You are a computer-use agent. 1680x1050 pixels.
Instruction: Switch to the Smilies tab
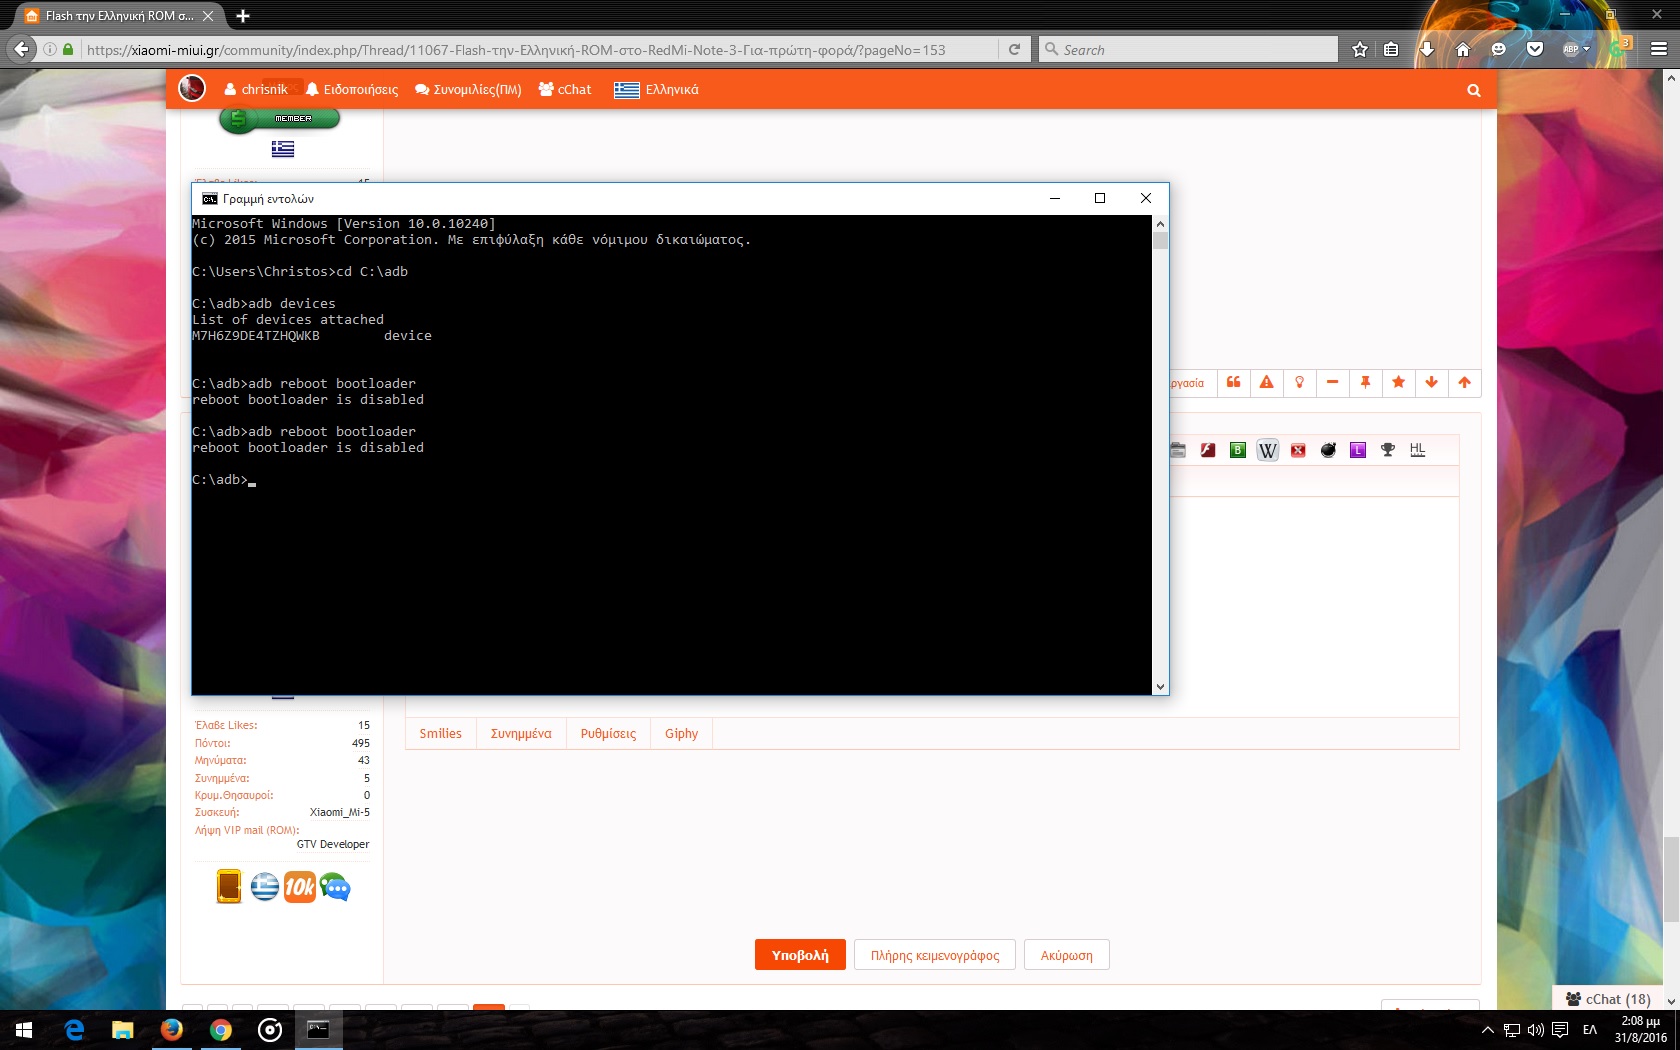click(x=440, y=734)
